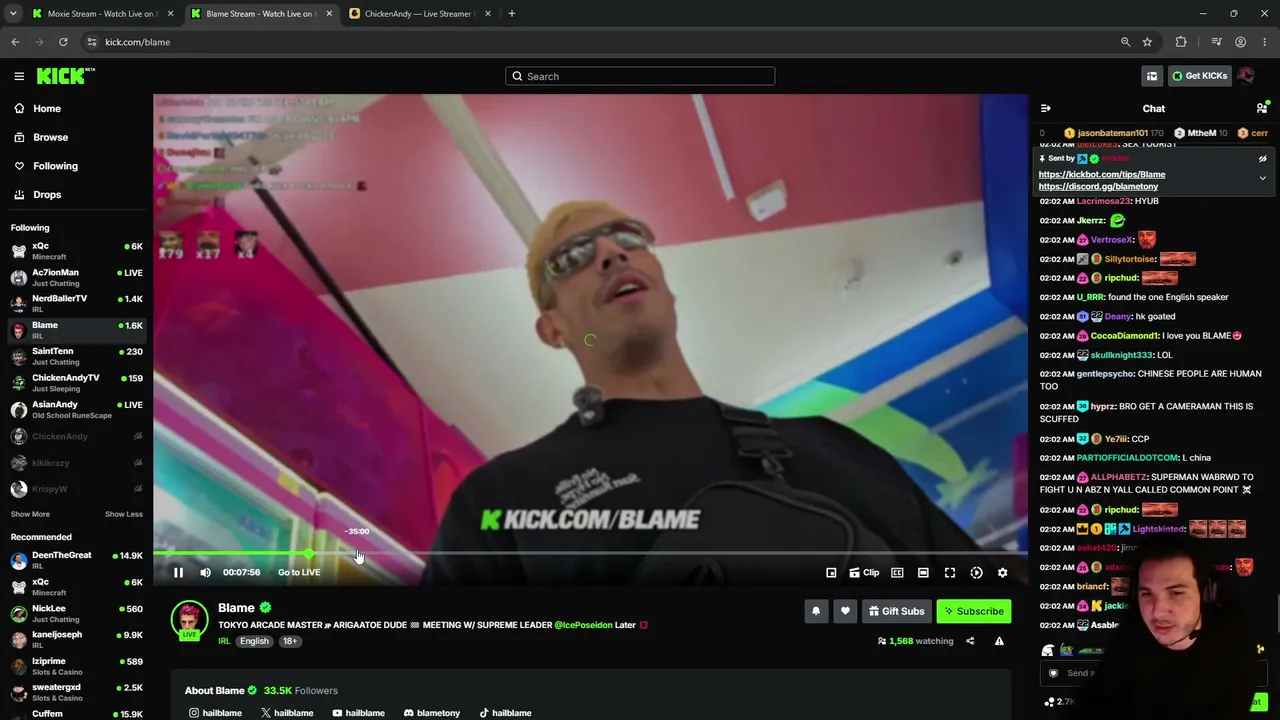Viewport: 1280px width, 720px height.
Task: Pause the stream video
Action: click(178, 572)
